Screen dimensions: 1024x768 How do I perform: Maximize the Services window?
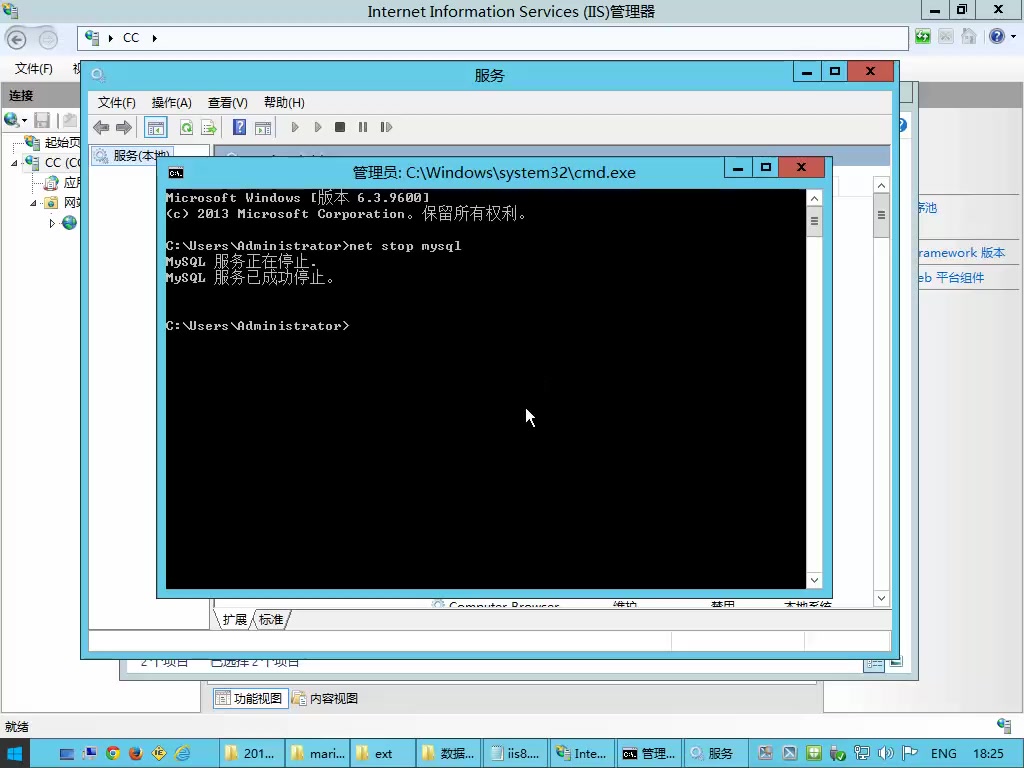[x=835, y=71]
